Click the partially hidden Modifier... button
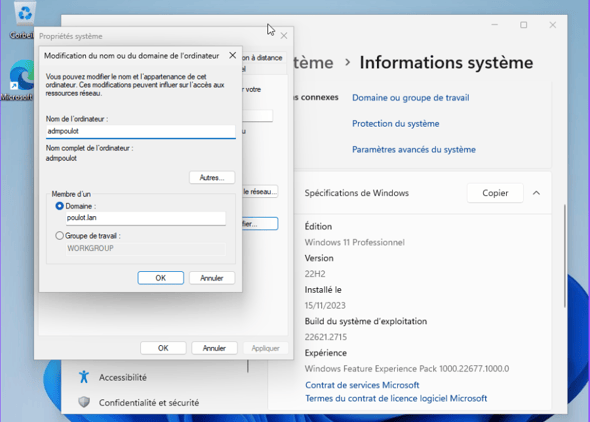Image resolution: width=590 pixels, height=422 pixels. pos(260,224)
